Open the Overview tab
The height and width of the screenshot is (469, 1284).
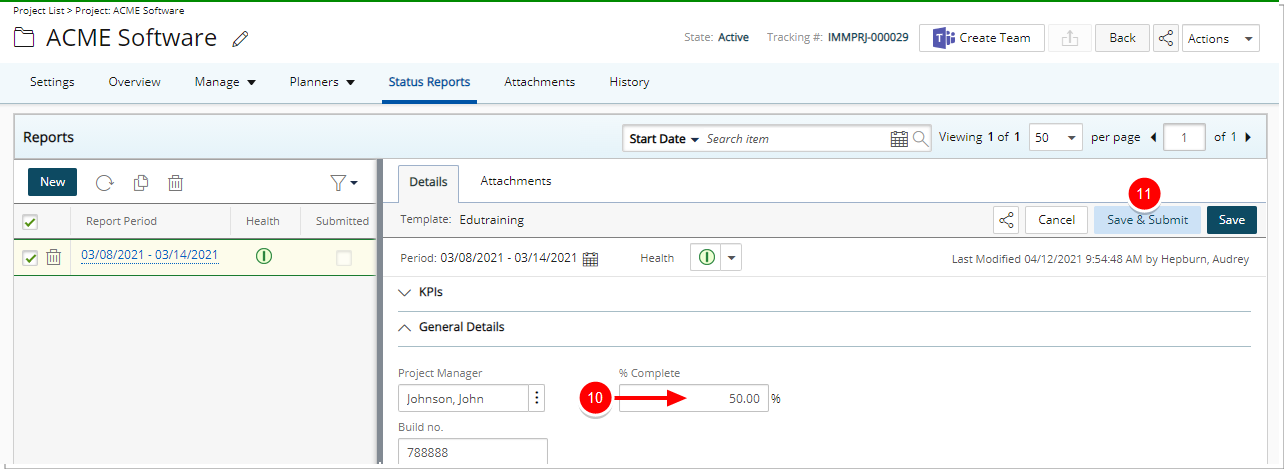pyautogui.click(x=134, y=82)
